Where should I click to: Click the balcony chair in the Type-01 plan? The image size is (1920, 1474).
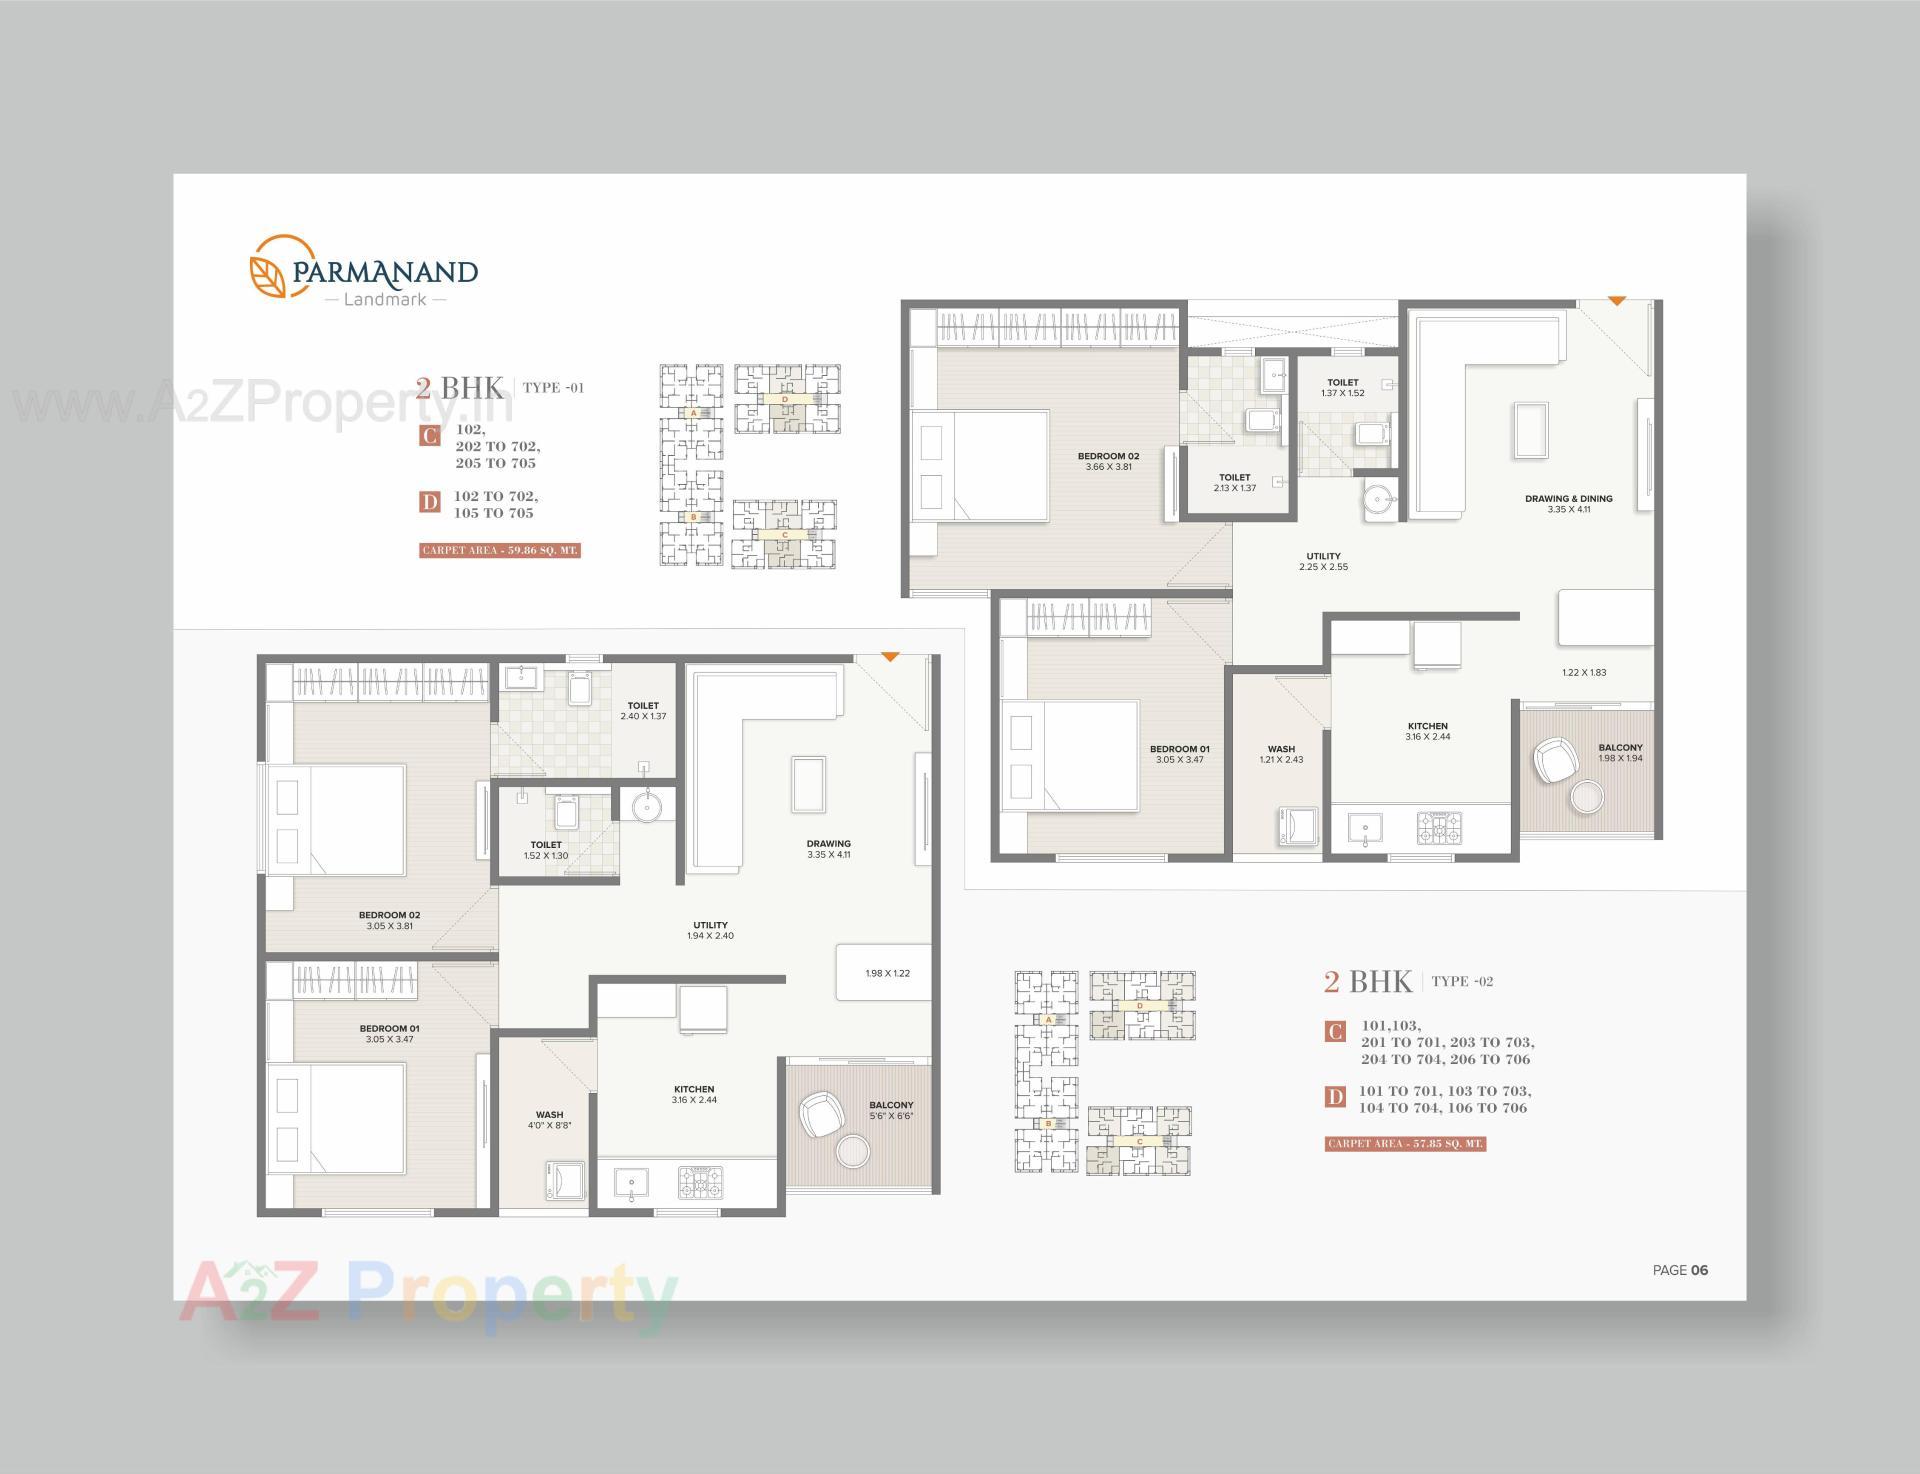[x=822, y=1114]
